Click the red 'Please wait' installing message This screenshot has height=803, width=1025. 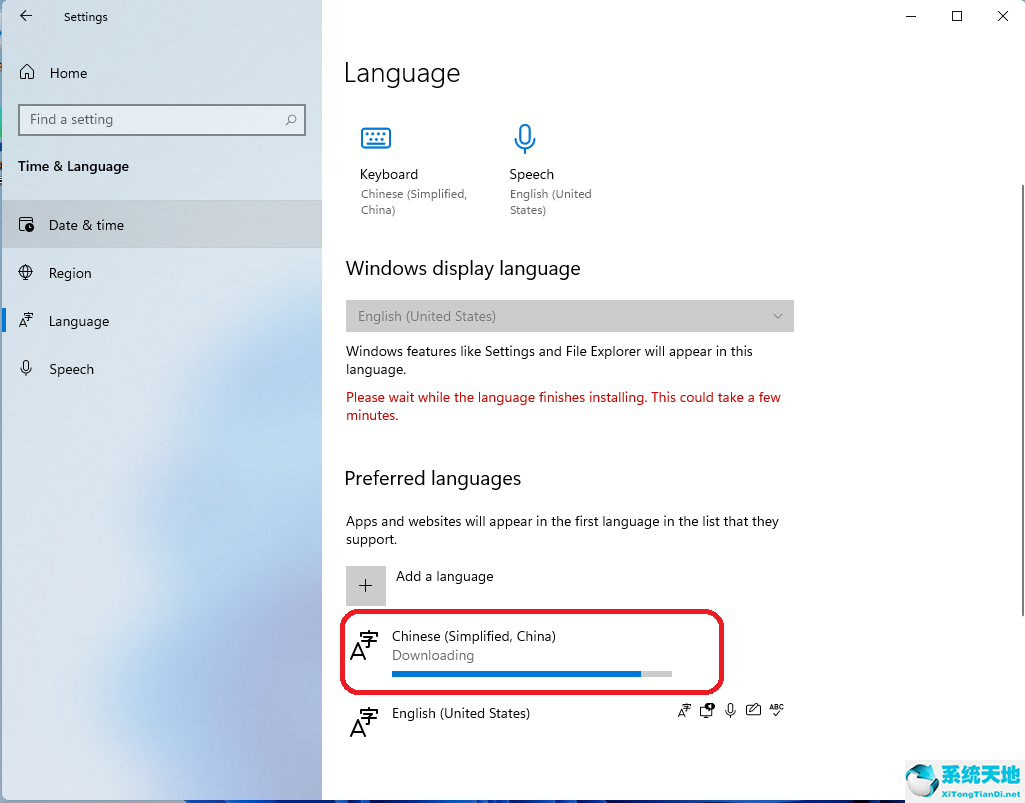pos(563,406)
